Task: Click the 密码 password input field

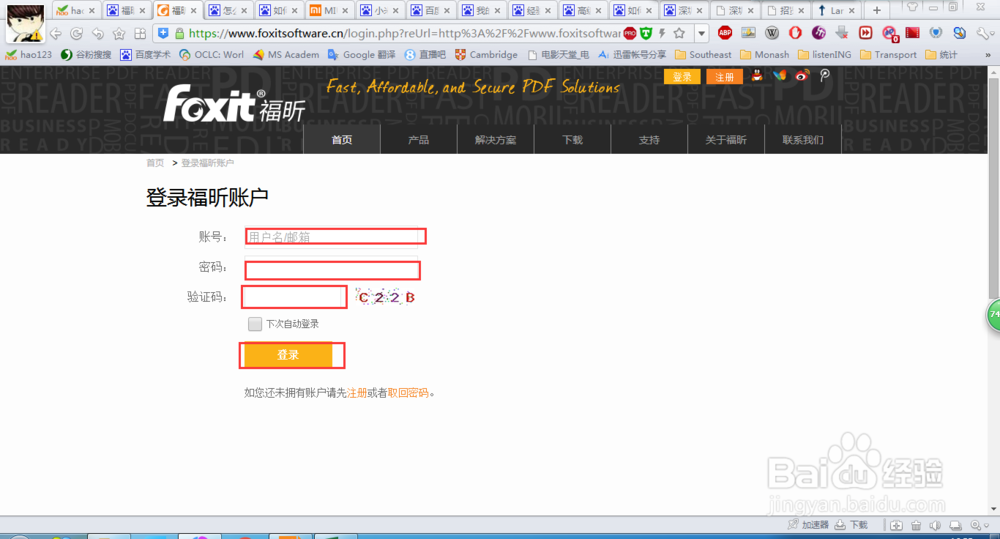Action: coord(332,269)
